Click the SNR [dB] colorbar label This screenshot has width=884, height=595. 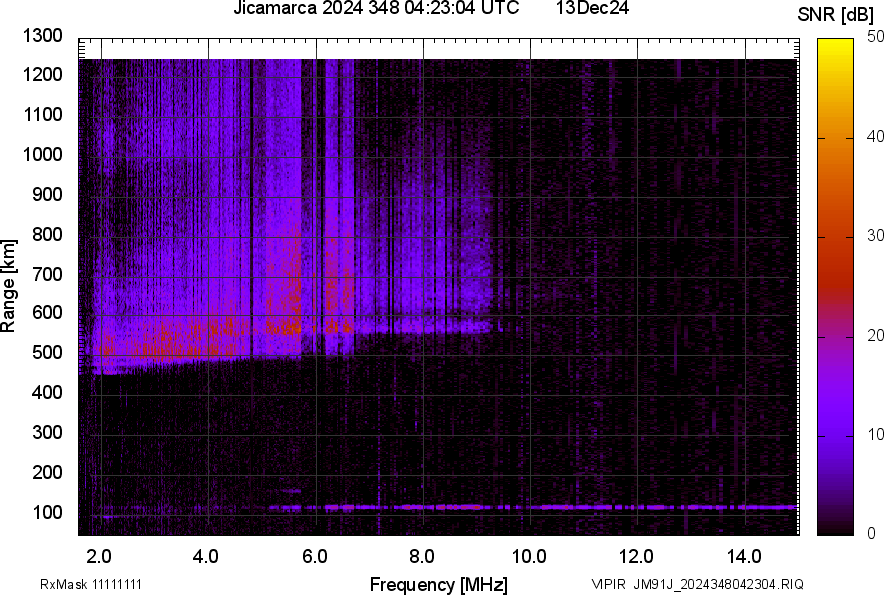(836, 15)
